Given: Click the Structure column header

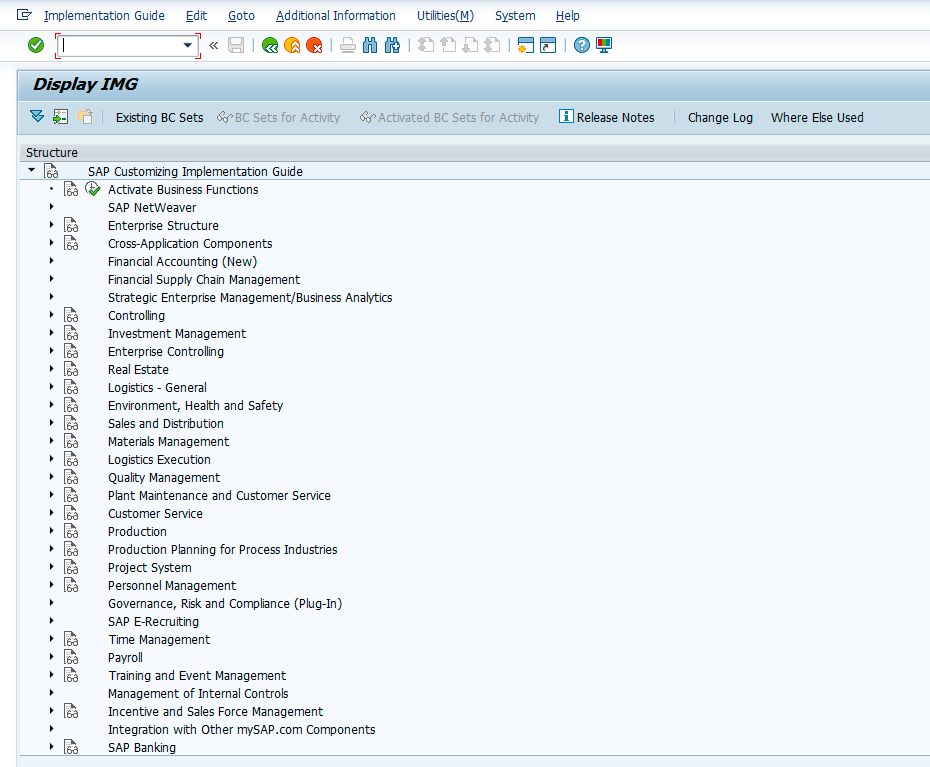Looking at the screenshot, I should click(474, 152).
